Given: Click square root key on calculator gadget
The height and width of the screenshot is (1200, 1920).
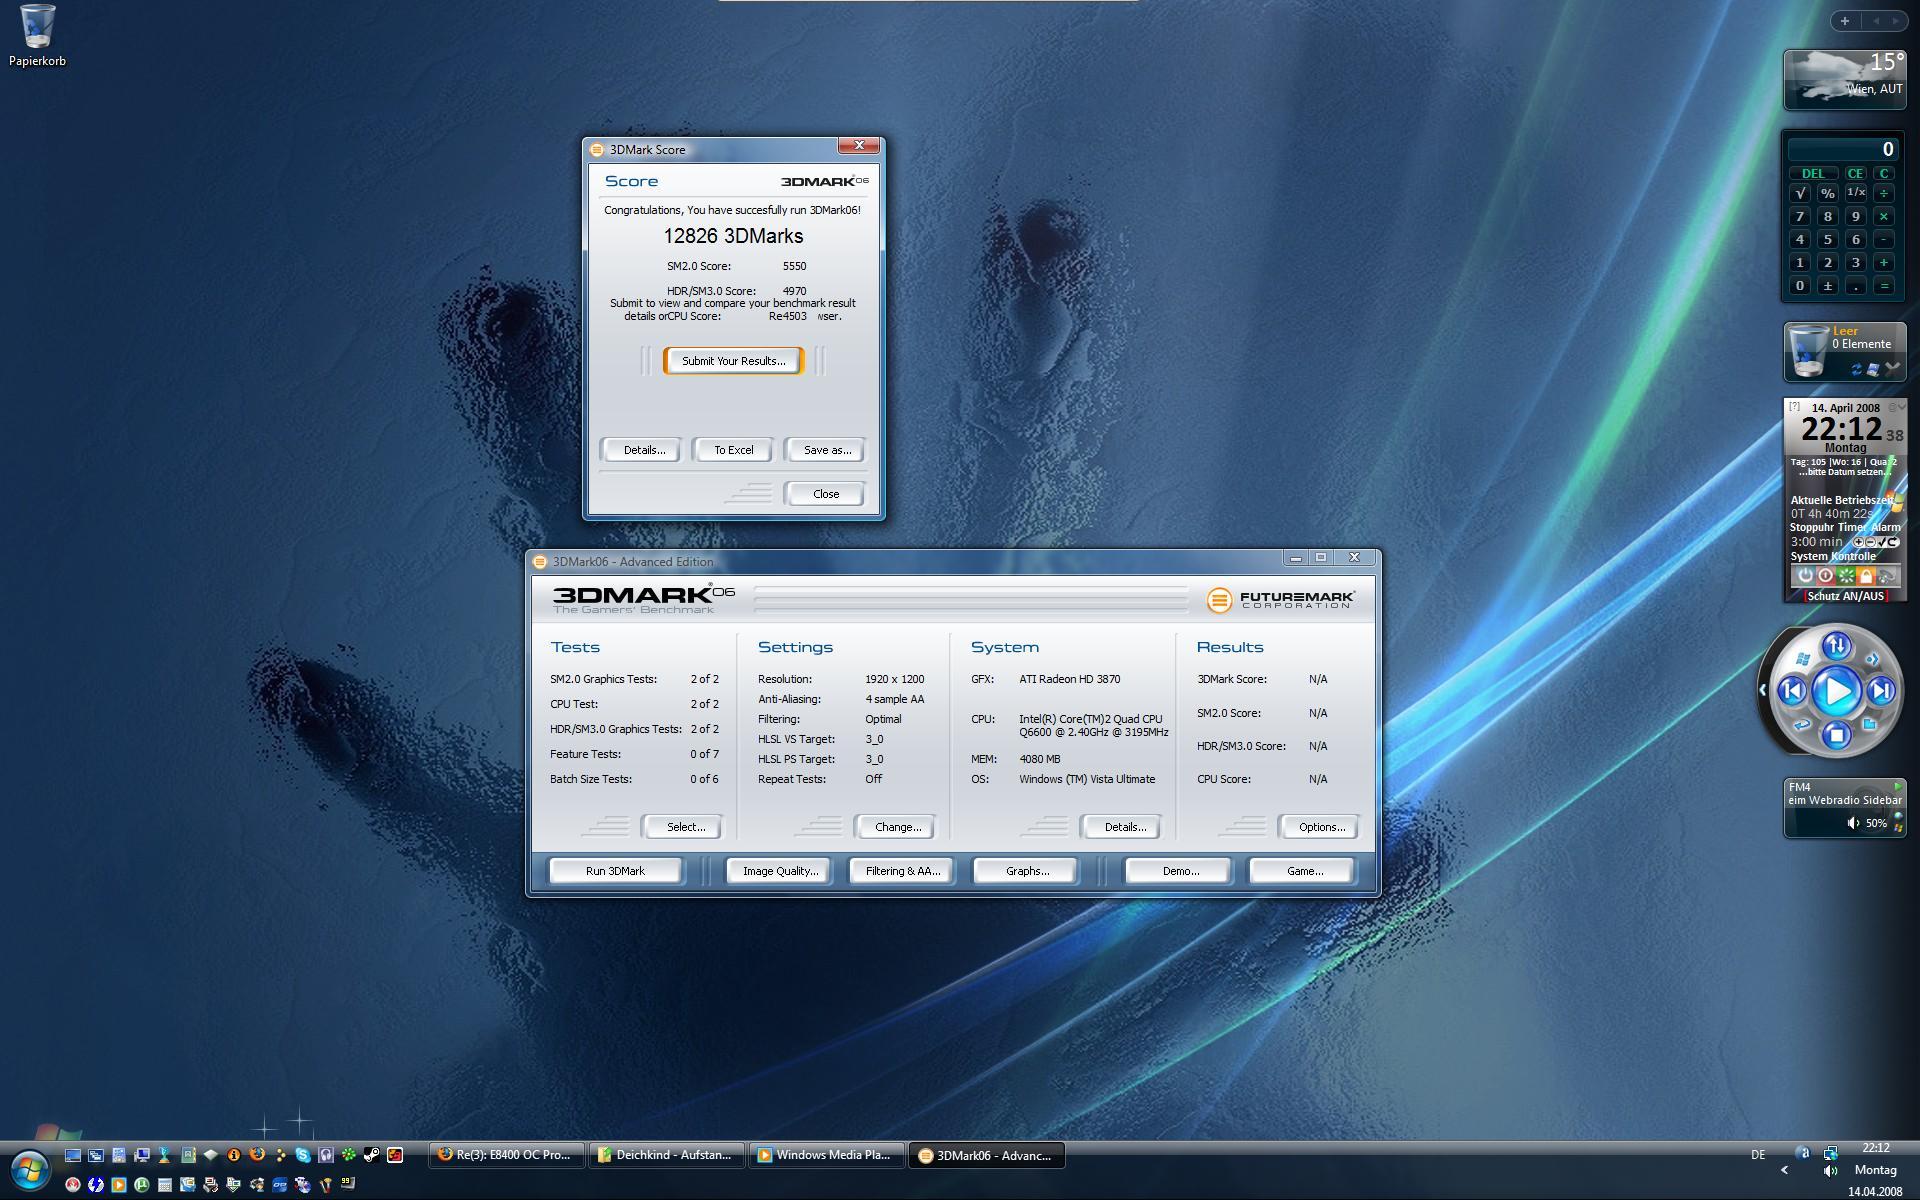Looking at the screenshot, I should [1800, 193].
